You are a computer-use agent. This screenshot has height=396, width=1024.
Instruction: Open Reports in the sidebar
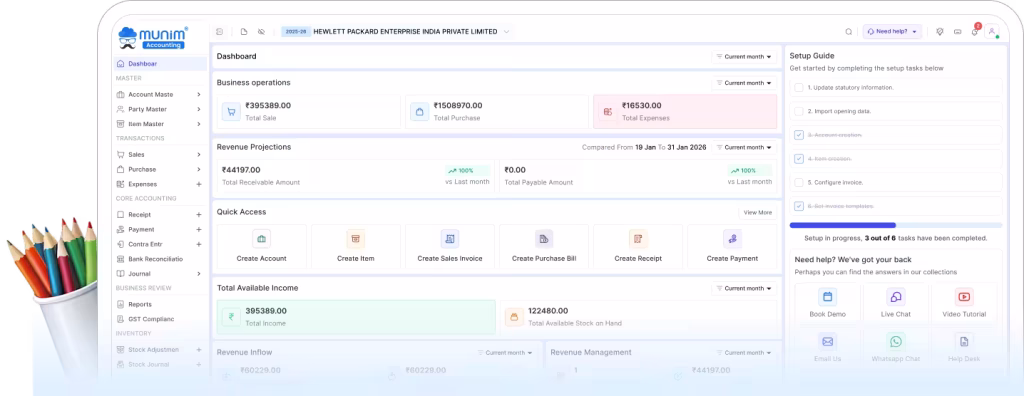160,304
